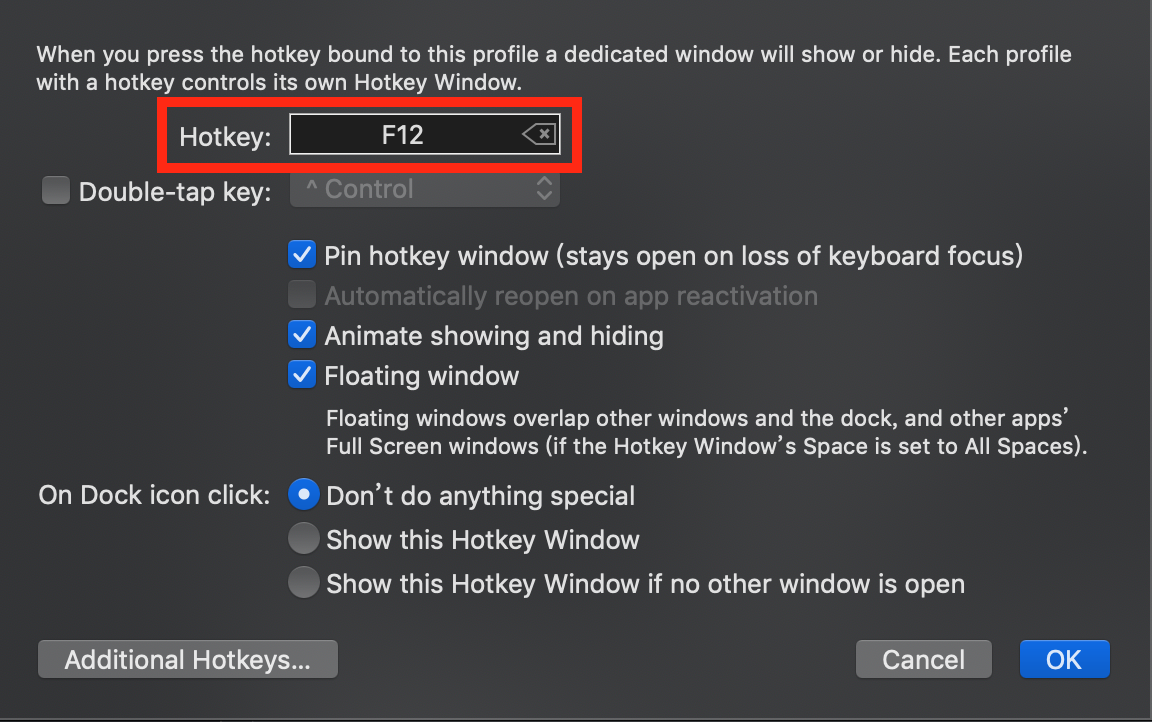
Task: Choose 'Show this Hotkey Window'
Action: coord(303,538)
